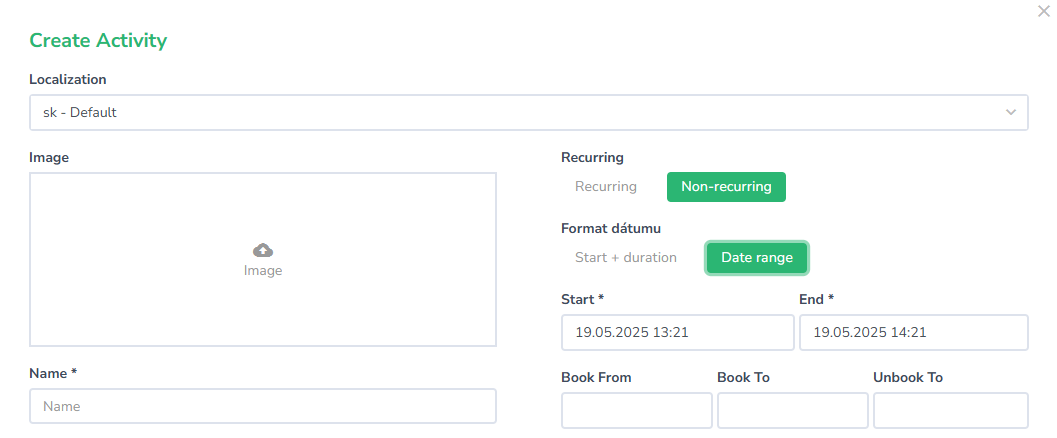The image size is (1057, 438).
Task: Click the Start date field 19.05.2025 13:21
Action: (x=677, y=333)
